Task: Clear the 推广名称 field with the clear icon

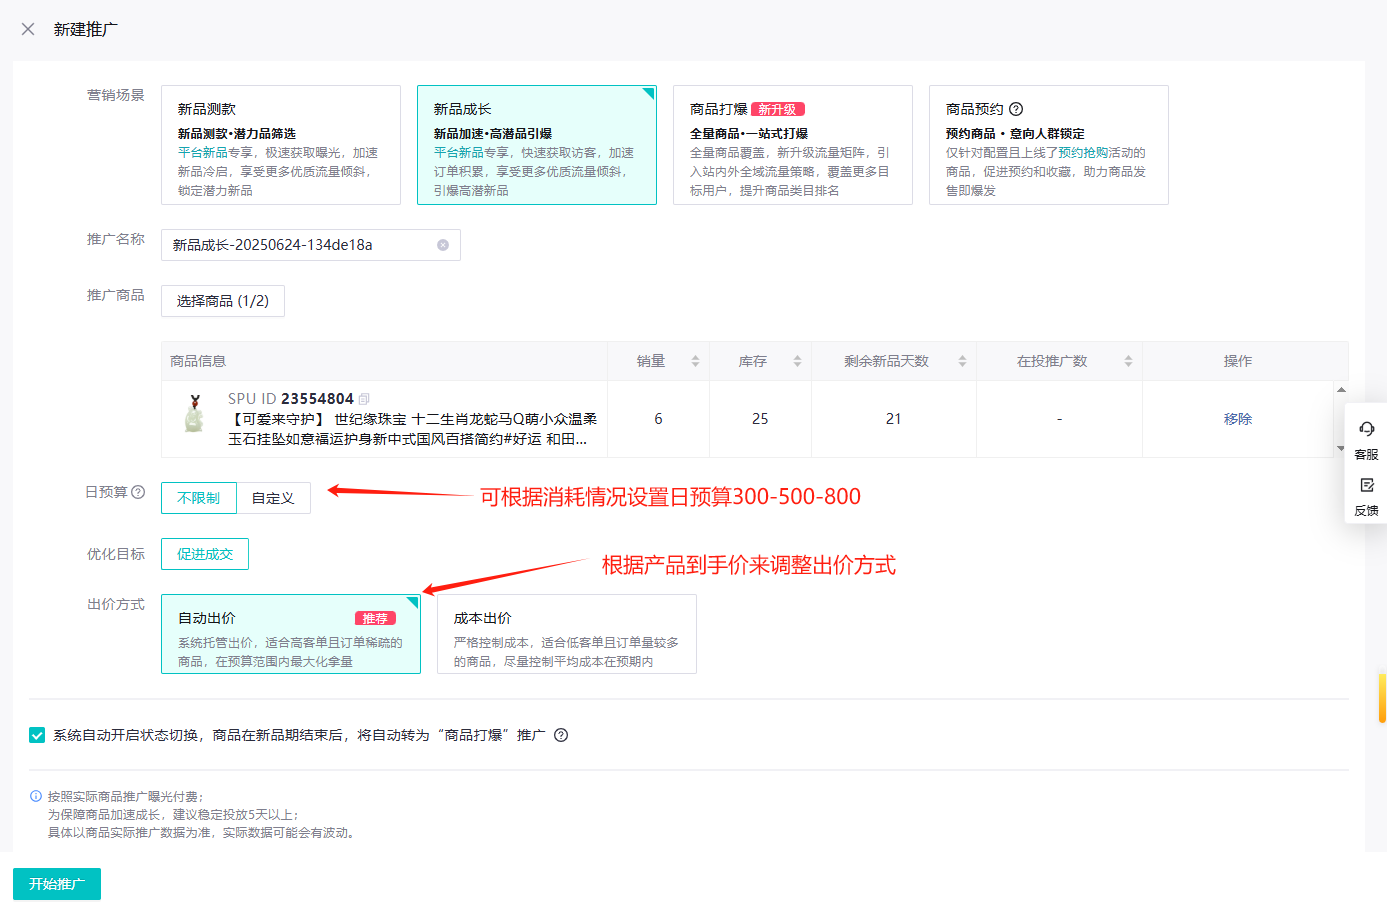Action: [443, 245]
